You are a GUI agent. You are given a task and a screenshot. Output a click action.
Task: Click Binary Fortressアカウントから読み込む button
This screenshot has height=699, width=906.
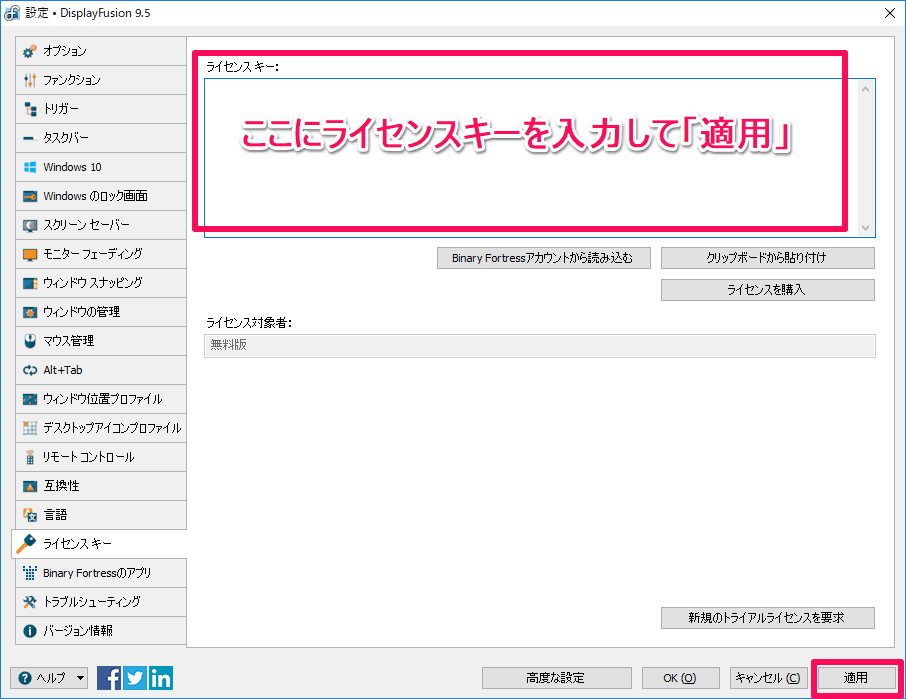coord(543,258)
